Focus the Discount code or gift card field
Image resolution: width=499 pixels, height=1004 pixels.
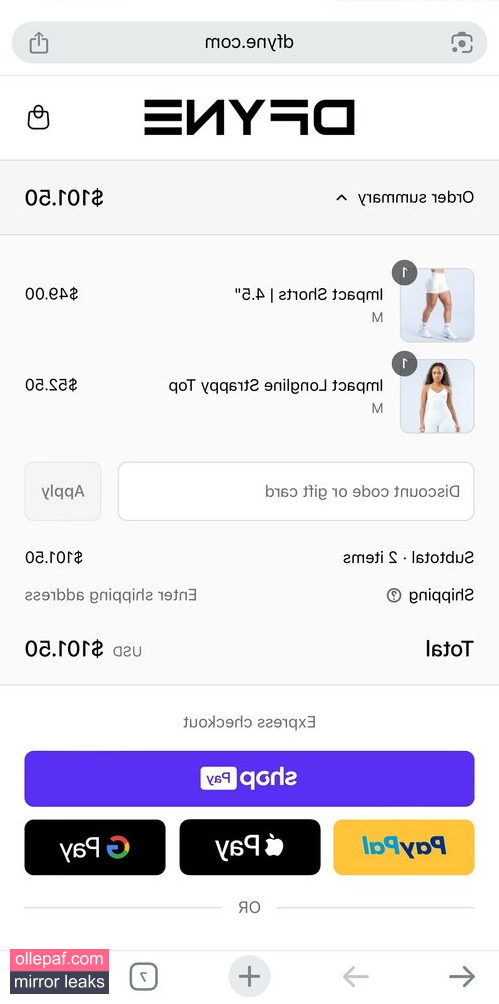[x=296, y=491]
